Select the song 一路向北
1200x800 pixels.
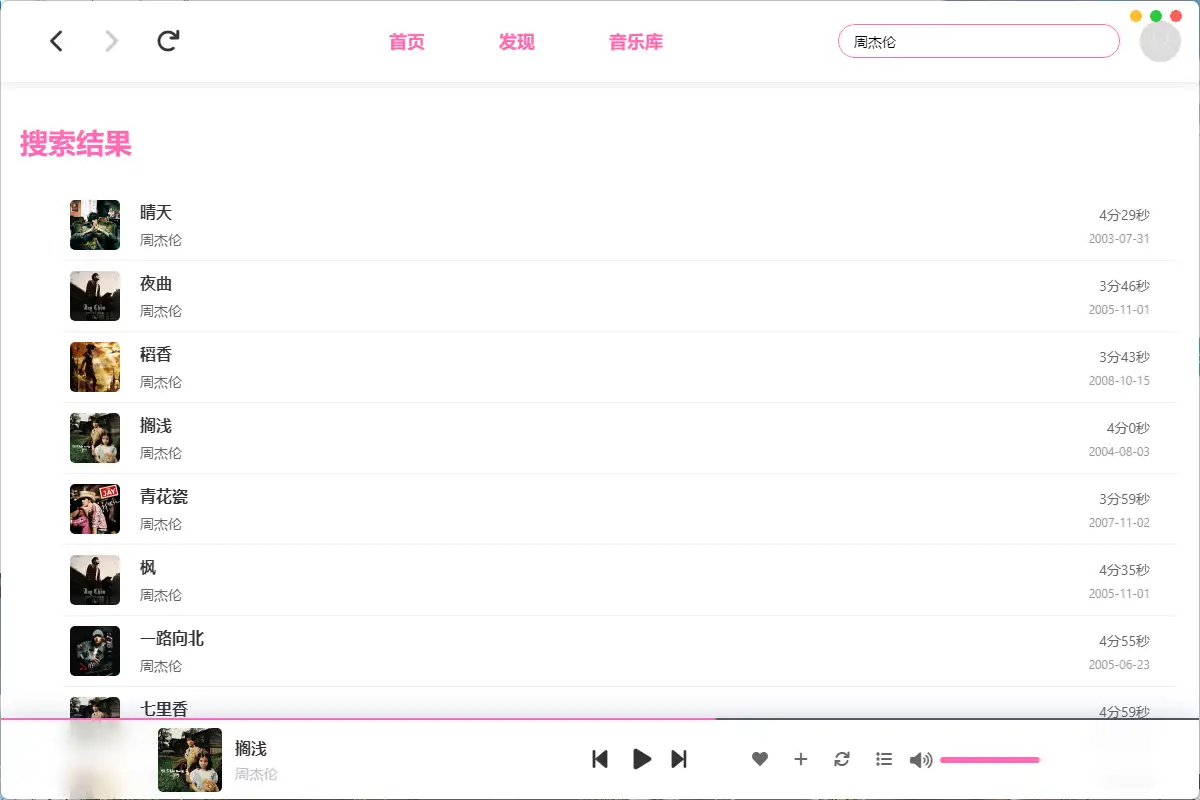[x=620, y=651]
